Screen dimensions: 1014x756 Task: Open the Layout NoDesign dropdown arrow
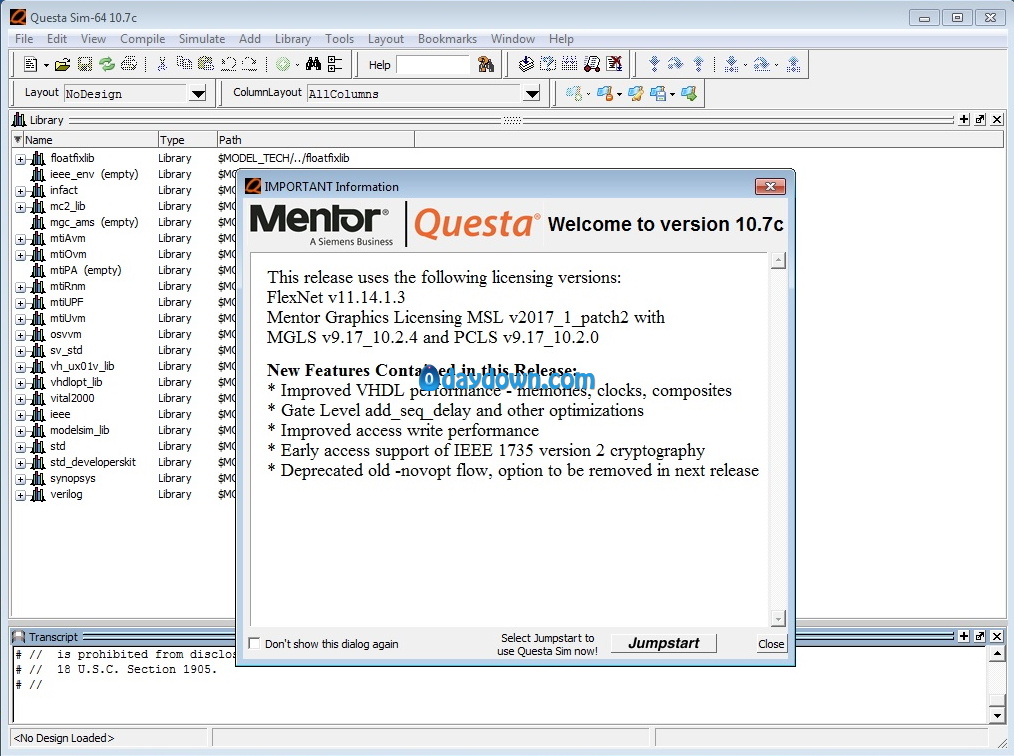[199, 94]
